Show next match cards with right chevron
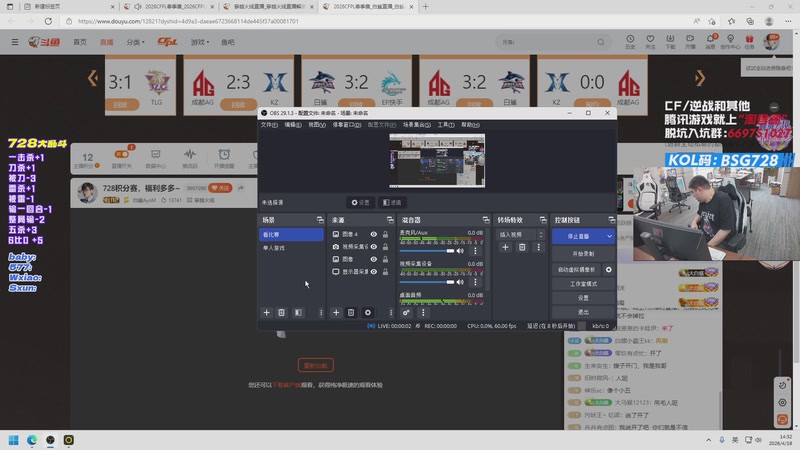This screenshot has width=800, height=450. click(699, 79)
